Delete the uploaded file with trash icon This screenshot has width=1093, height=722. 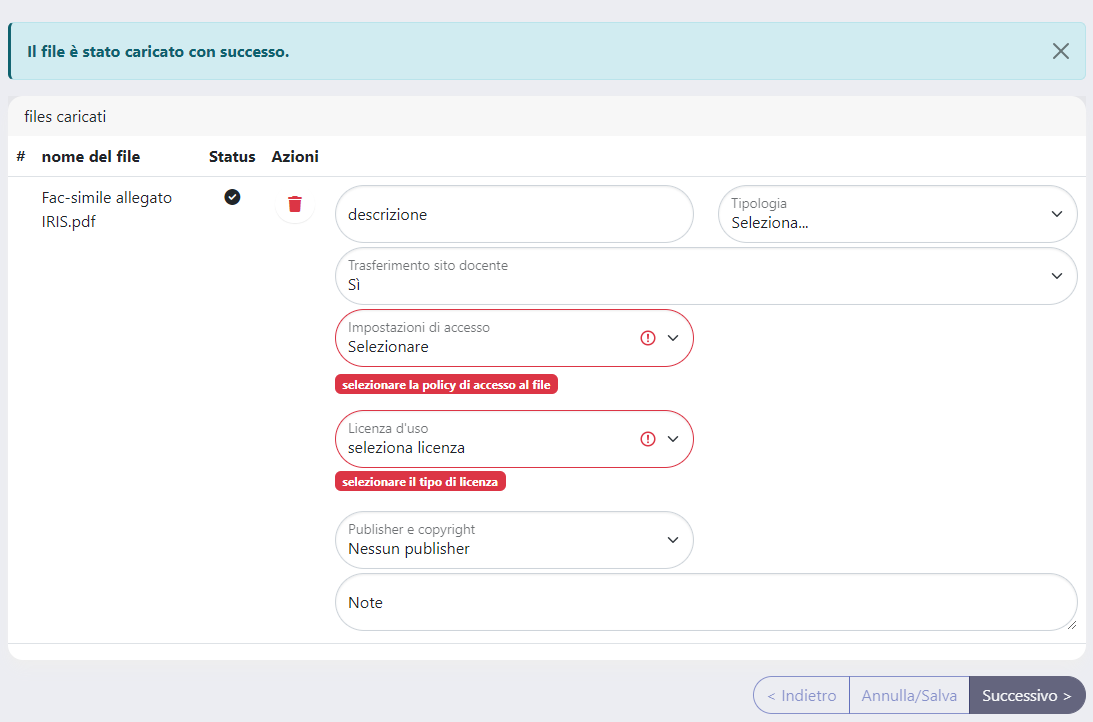[294, 204]
